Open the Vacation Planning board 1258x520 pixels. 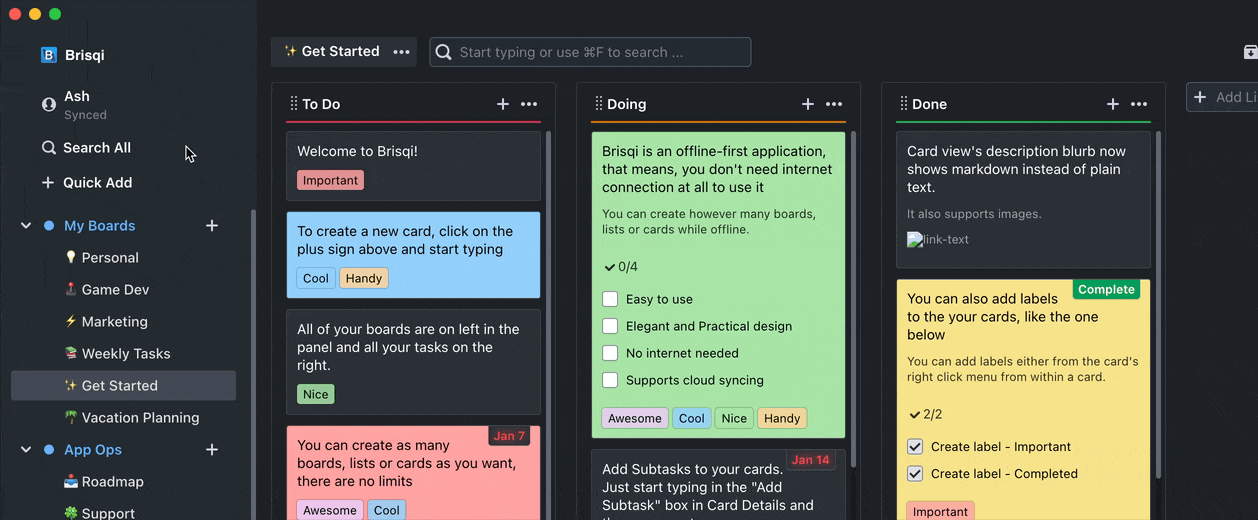click(123, 418)
